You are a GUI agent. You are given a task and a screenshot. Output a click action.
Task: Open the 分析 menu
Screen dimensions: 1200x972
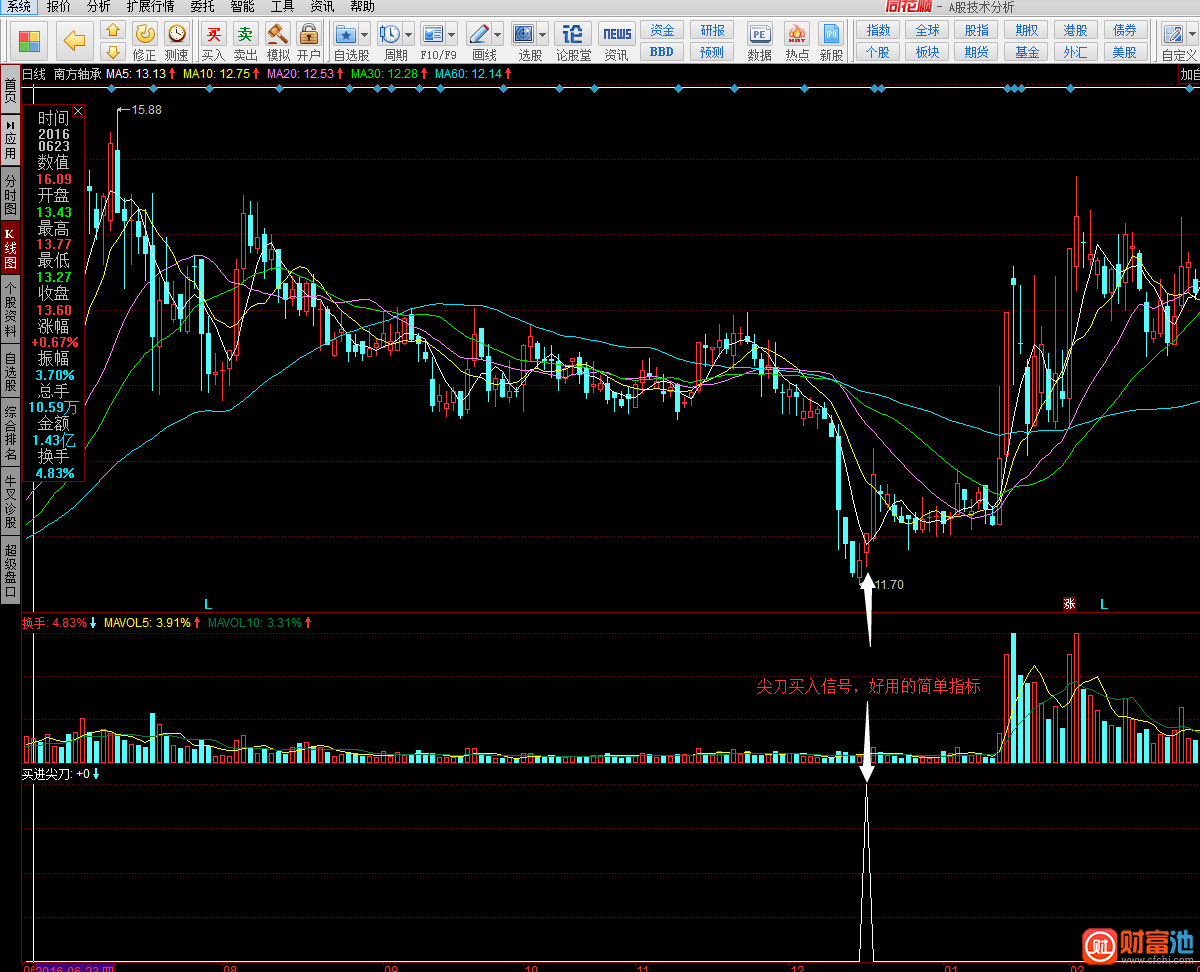[x=98, y=6]
